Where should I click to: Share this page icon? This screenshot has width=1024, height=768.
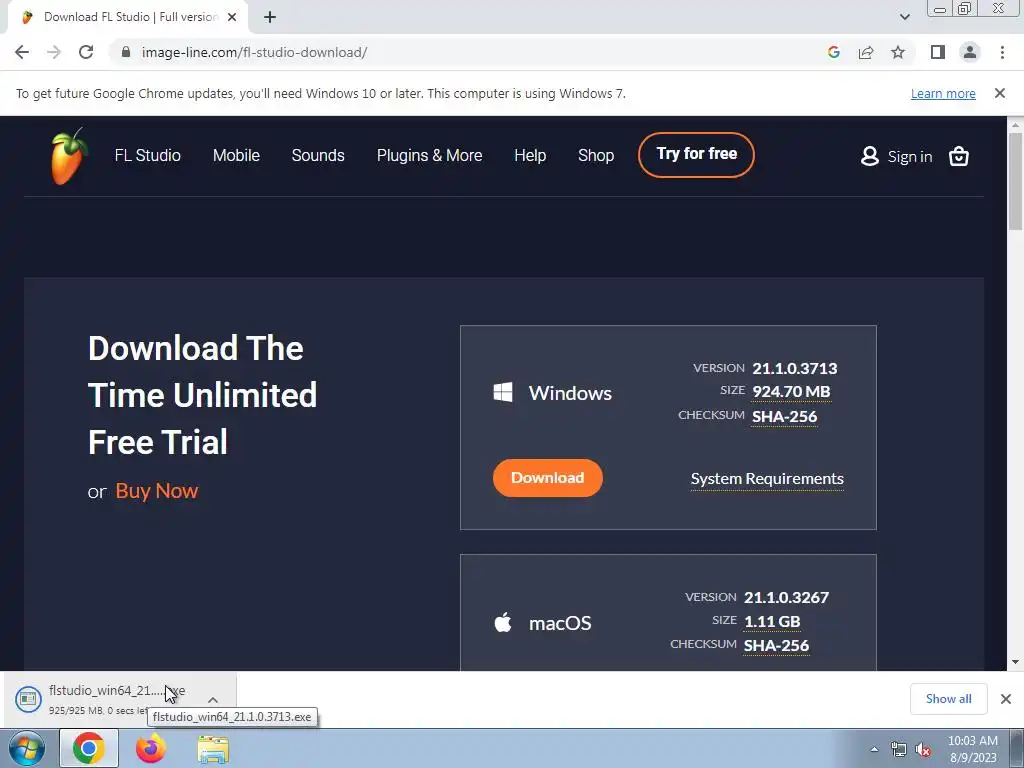pyautogui.click(x=866, y=52)
